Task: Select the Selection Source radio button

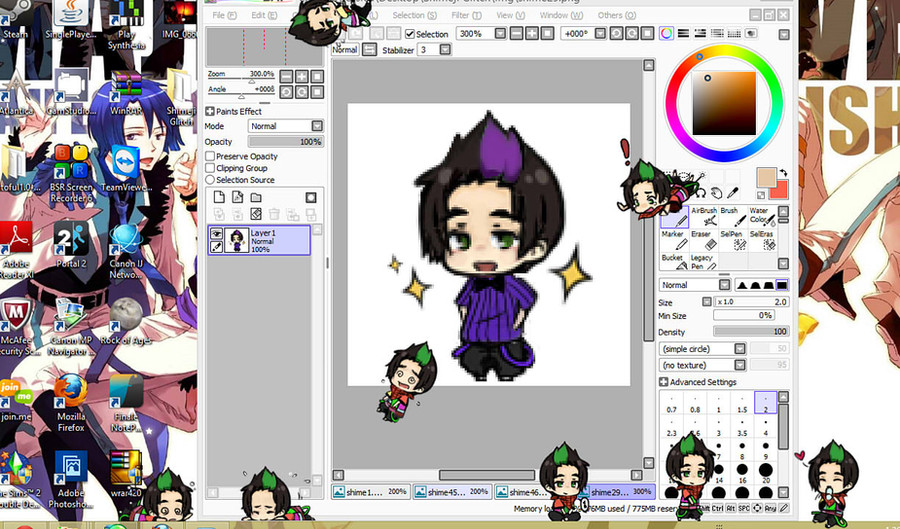Action: tap(210, 180)
